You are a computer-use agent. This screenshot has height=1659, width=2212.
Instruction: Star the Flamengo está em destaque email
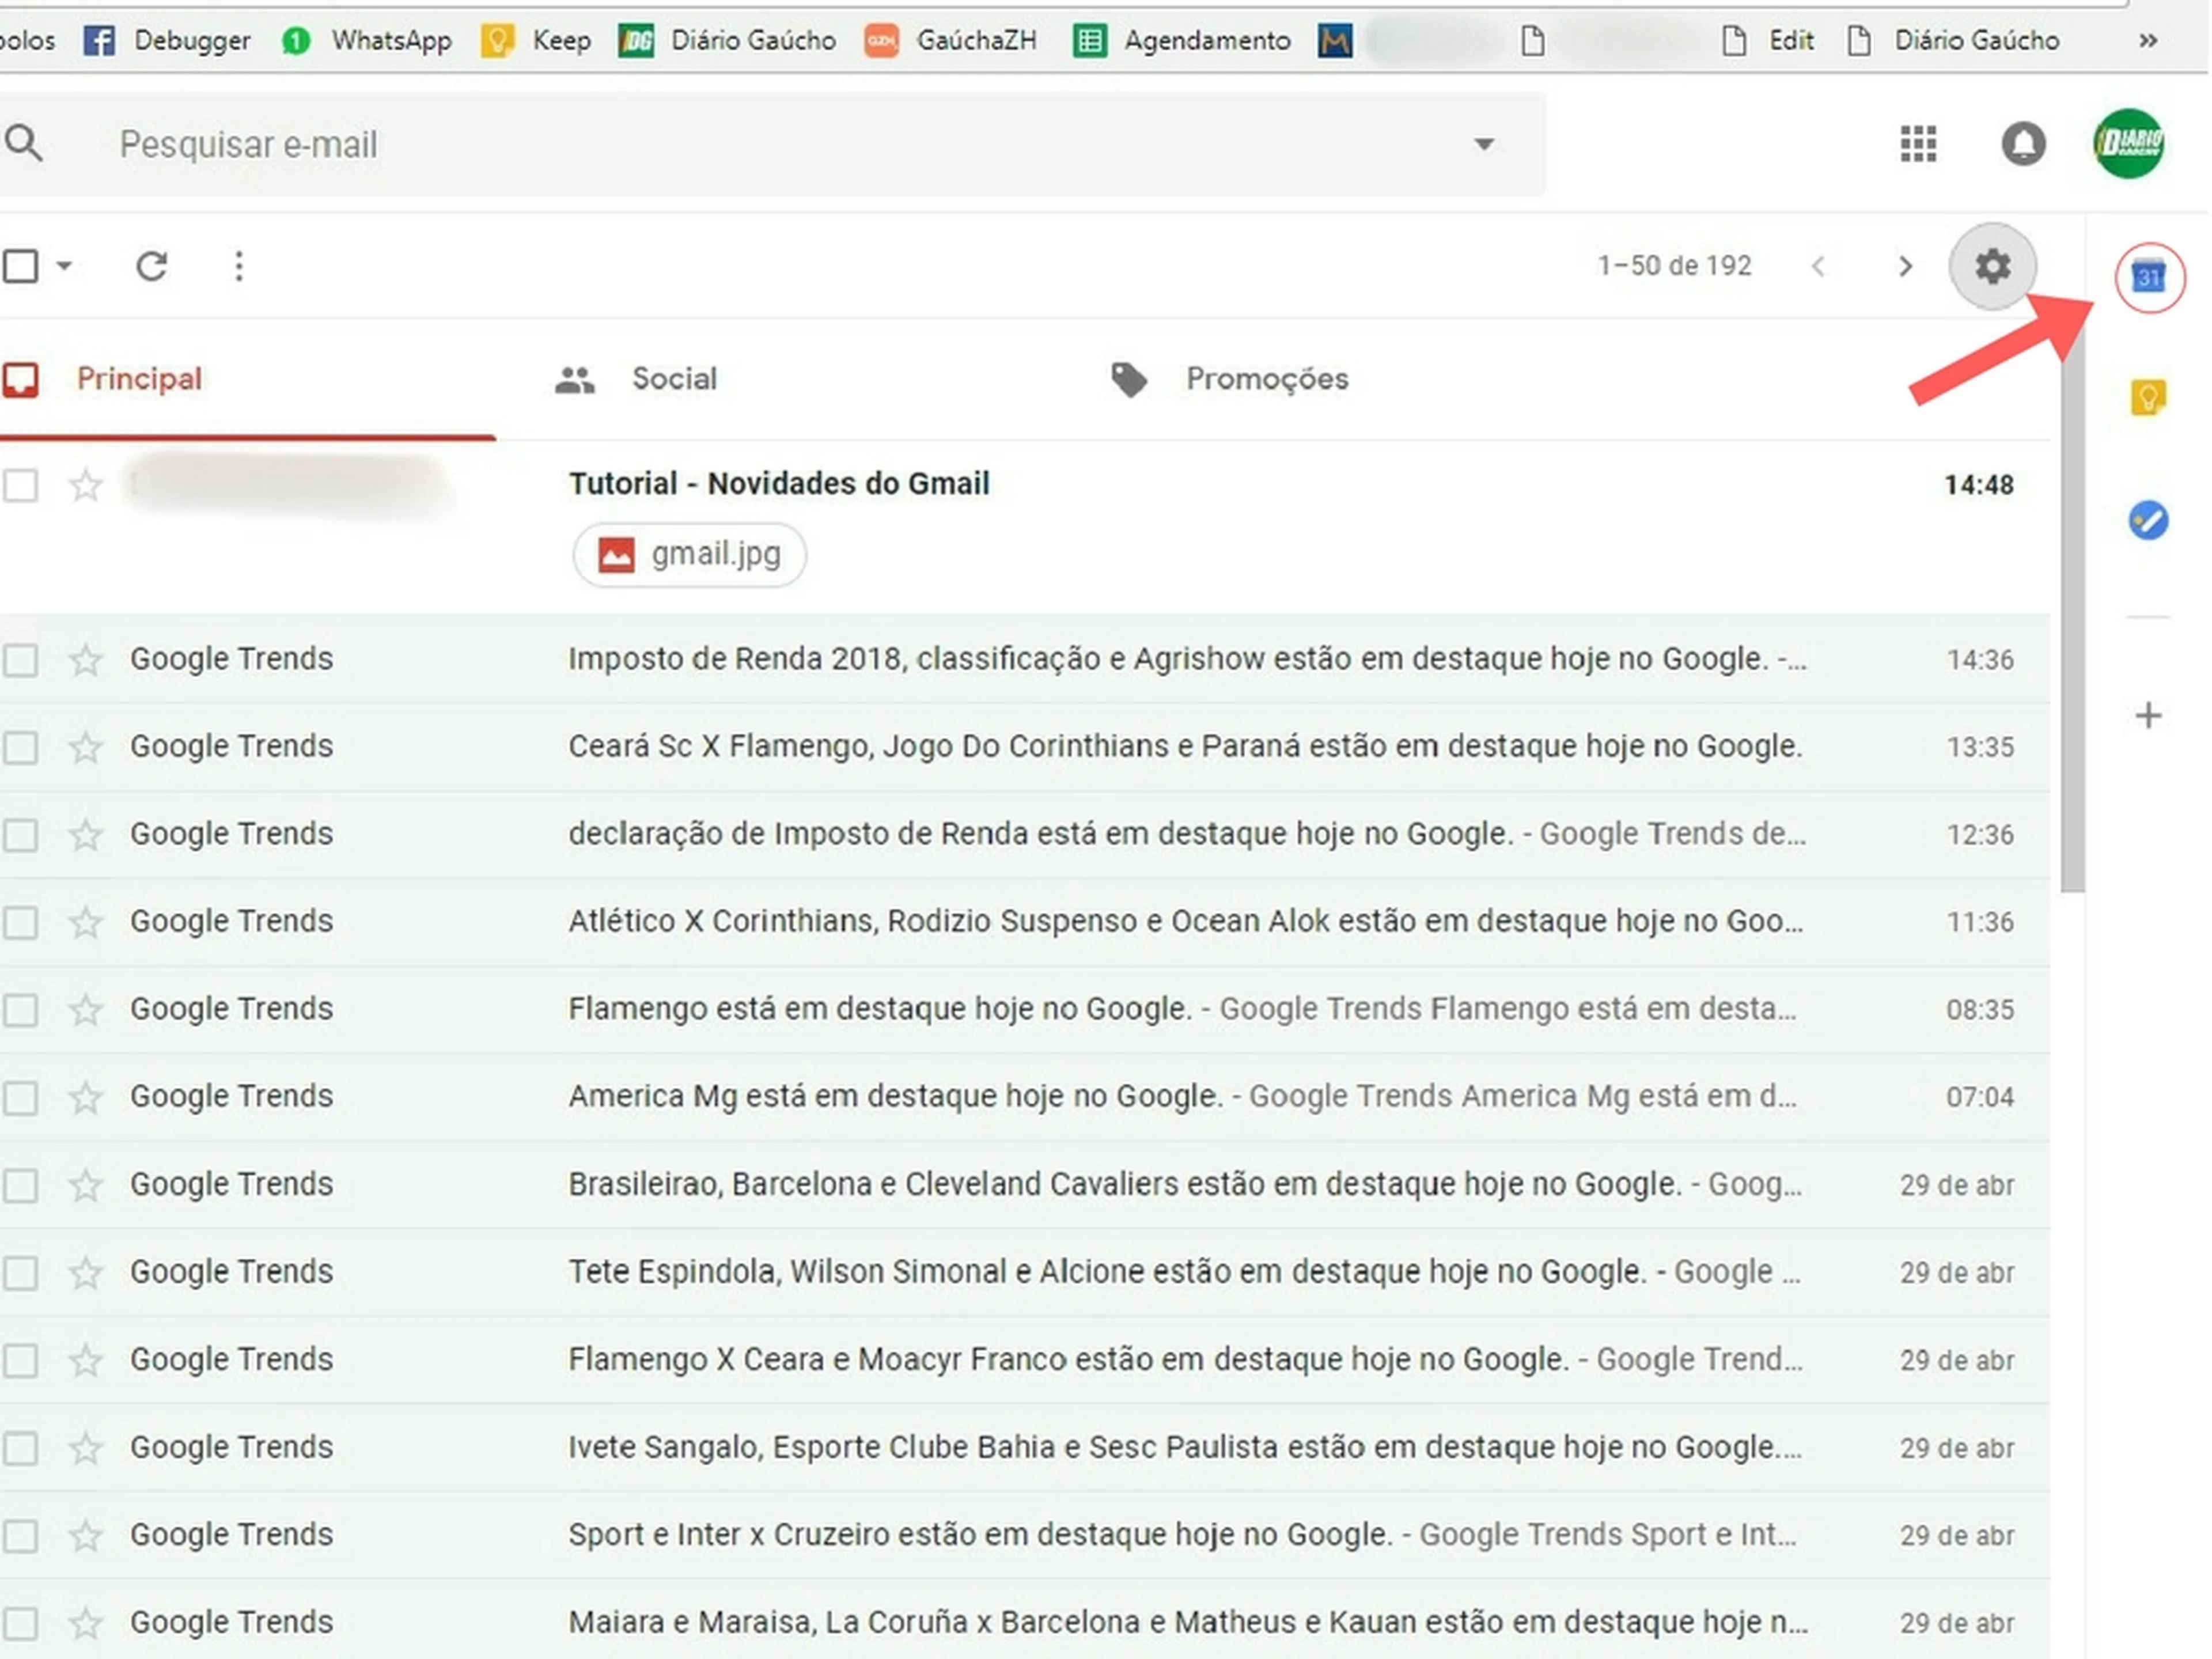point(85,1009)
